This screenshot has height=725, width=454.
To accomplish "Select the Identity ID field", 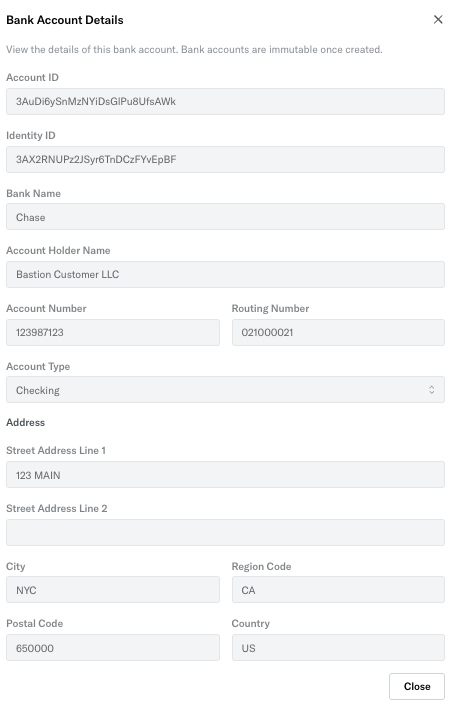I will tap(225, 160).
